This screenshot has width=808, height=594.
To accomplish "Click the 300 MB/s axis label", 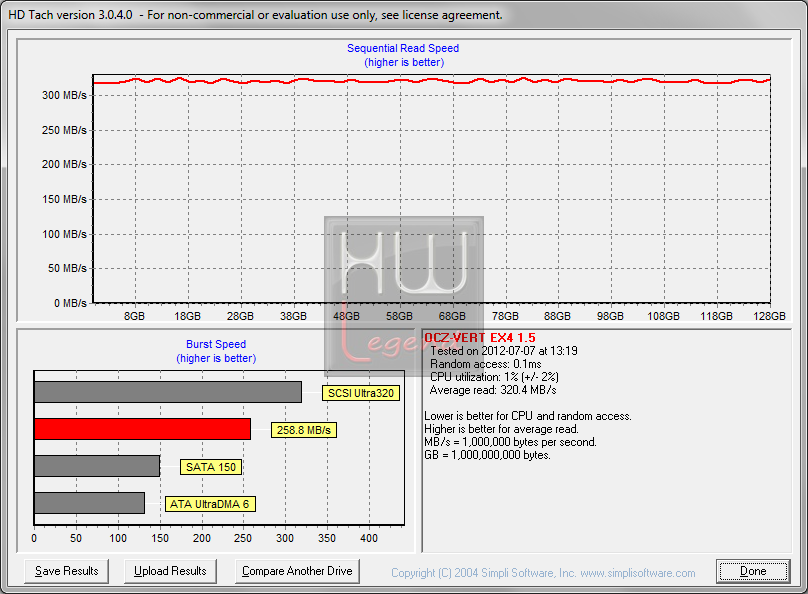I will [x=64, y=95].
